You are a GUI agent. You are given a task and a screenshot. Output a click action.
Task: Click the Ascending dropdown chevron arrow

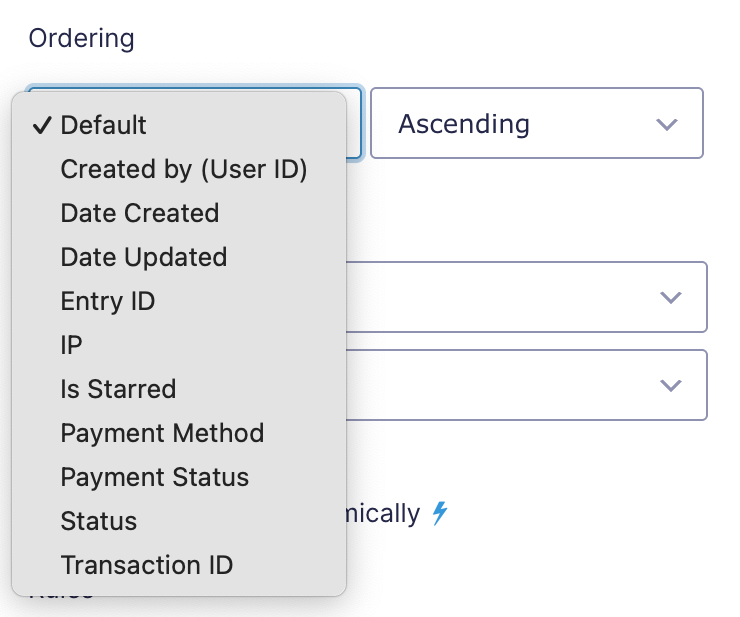click(667, 125)
